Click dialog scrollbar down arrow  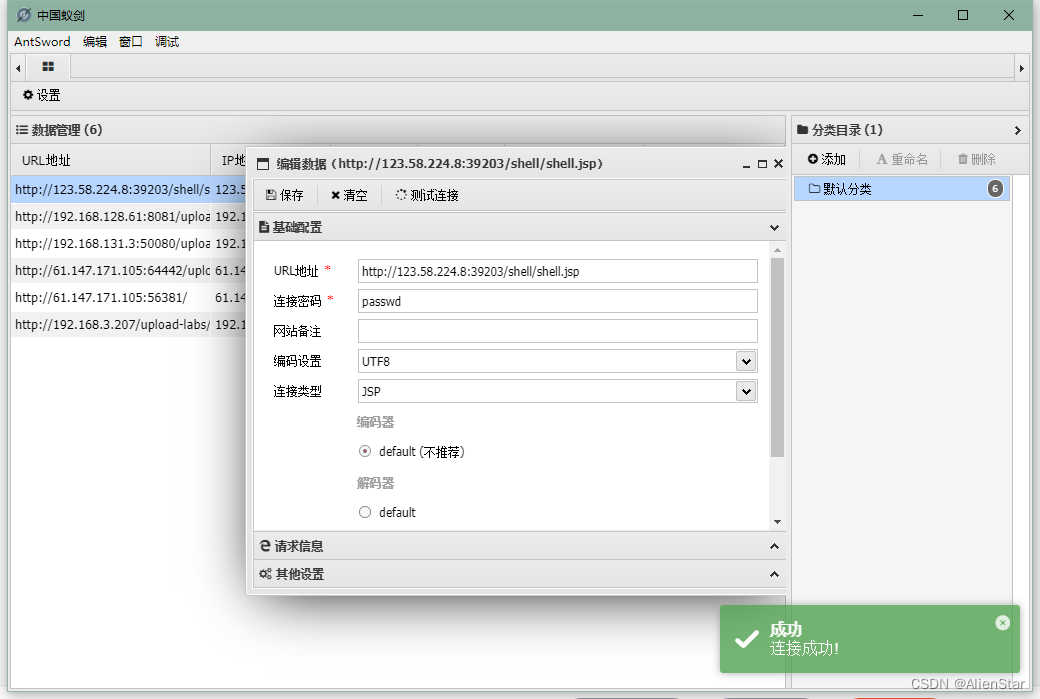click(x=777, y=522)
